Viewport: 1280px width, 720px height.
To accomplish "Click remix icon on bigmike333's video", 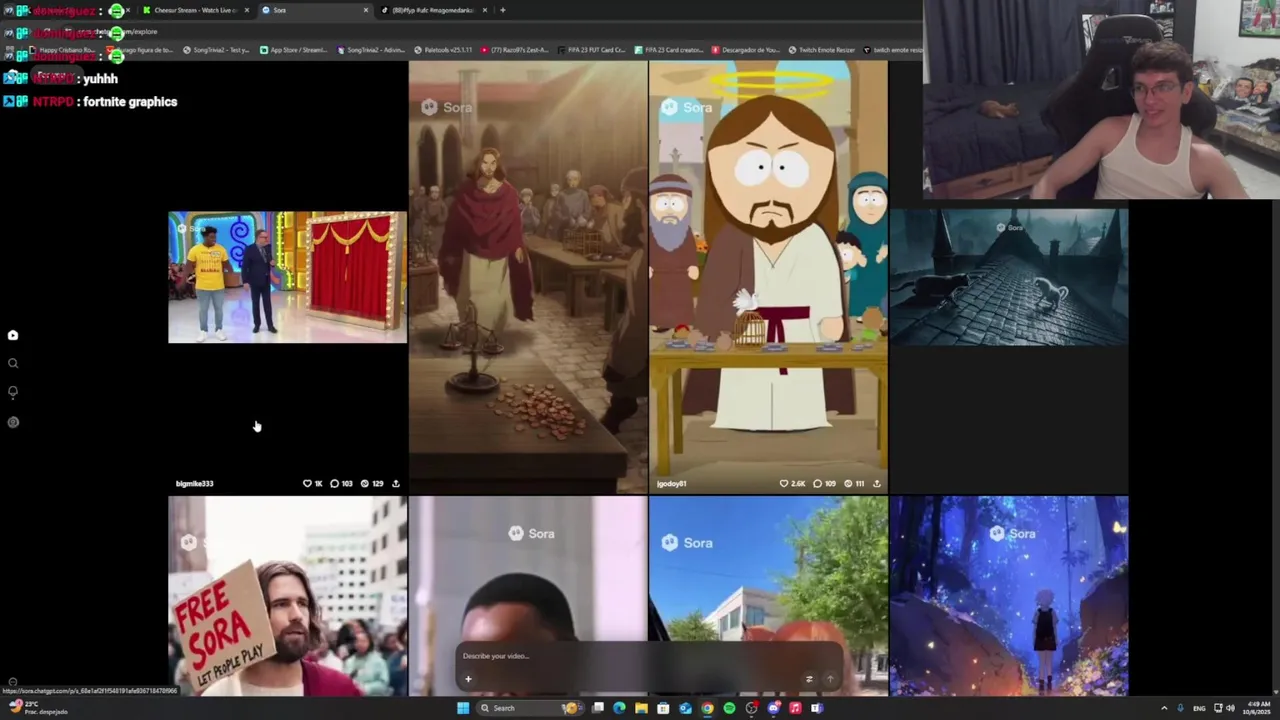I will pyautogui.click(x=365, y=483).
